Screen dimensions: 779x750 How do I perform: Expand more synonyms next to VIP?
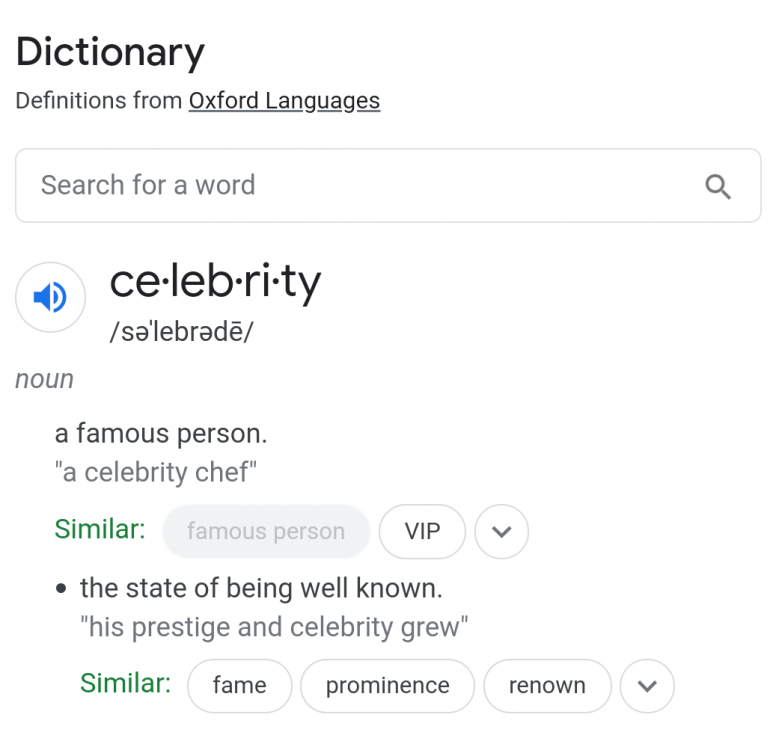(501, 532)
